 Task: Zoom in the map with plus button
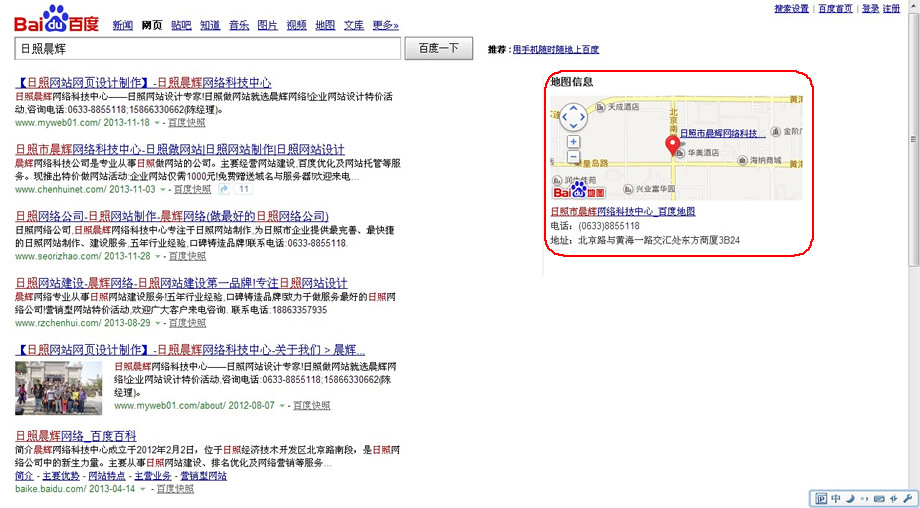[574, 142]
